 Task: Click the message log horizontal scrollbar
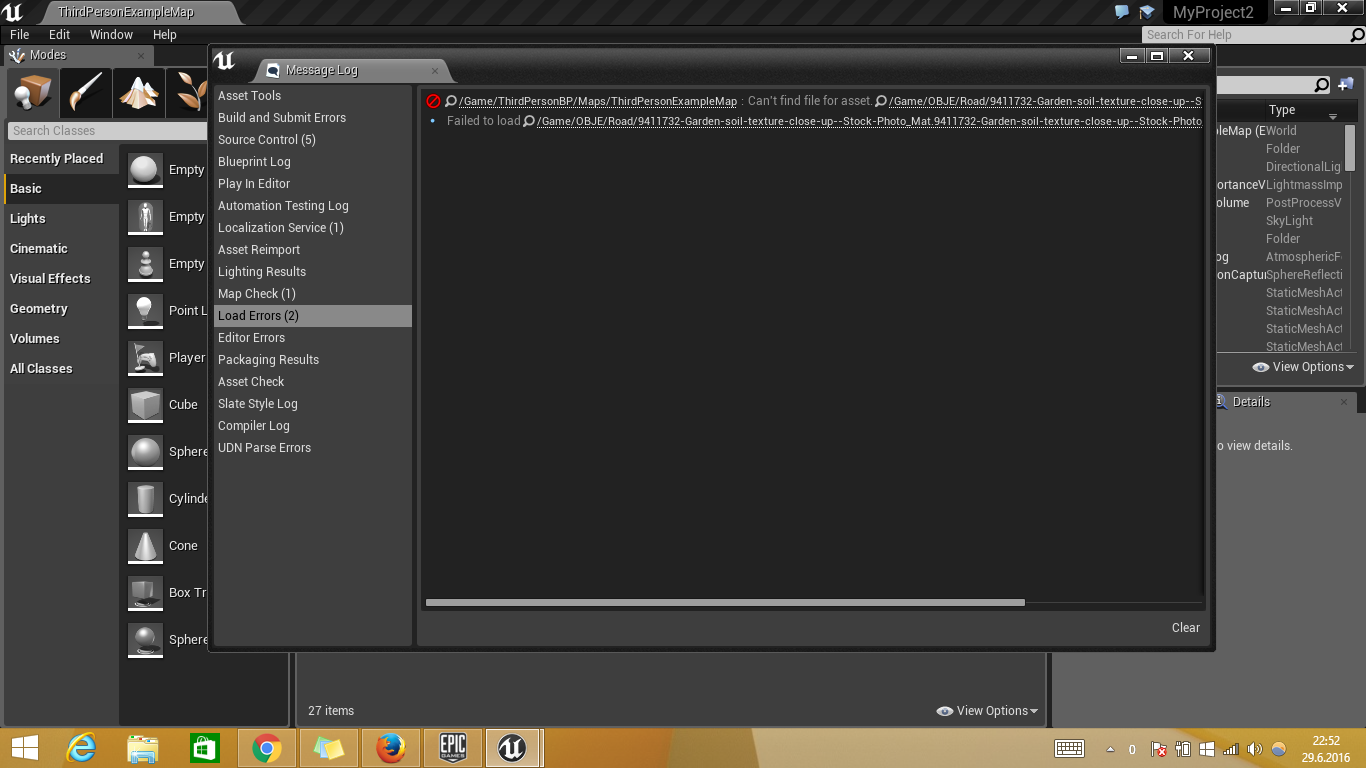click(725, 603)
